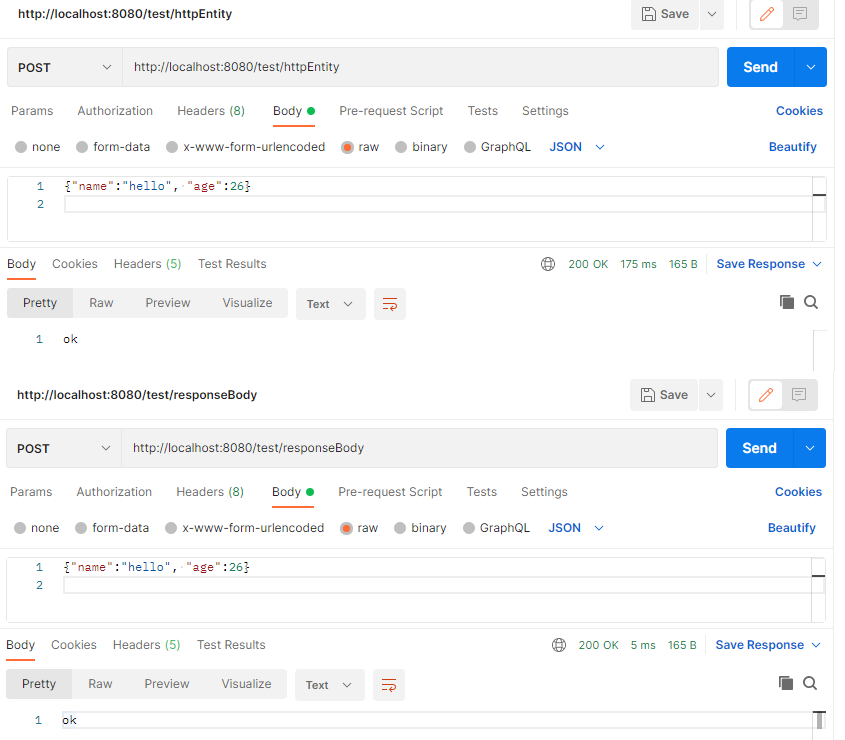Switch to Visualize view in httpEntity response

pyautogui.click(x=247, y=303)
